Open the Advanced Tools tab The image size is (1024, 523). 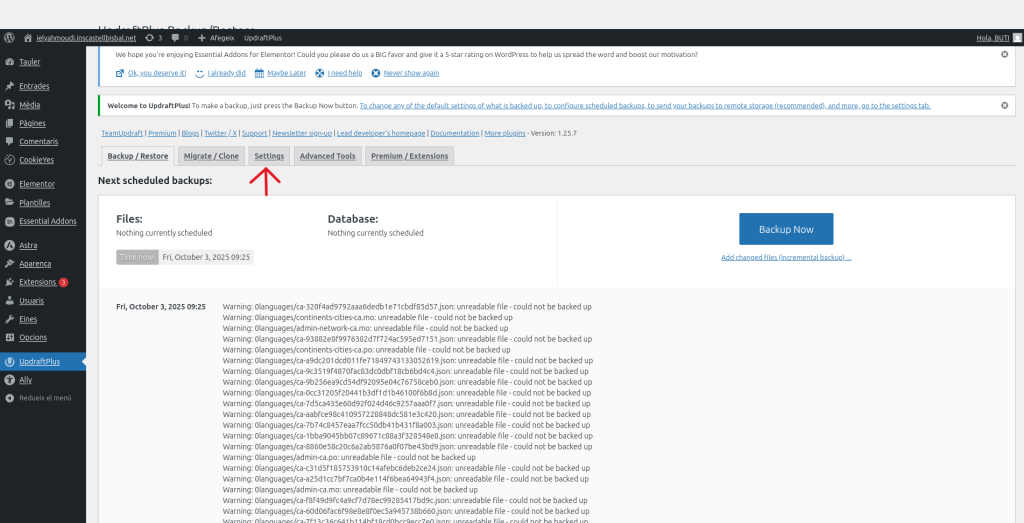[x=327, y=156]
